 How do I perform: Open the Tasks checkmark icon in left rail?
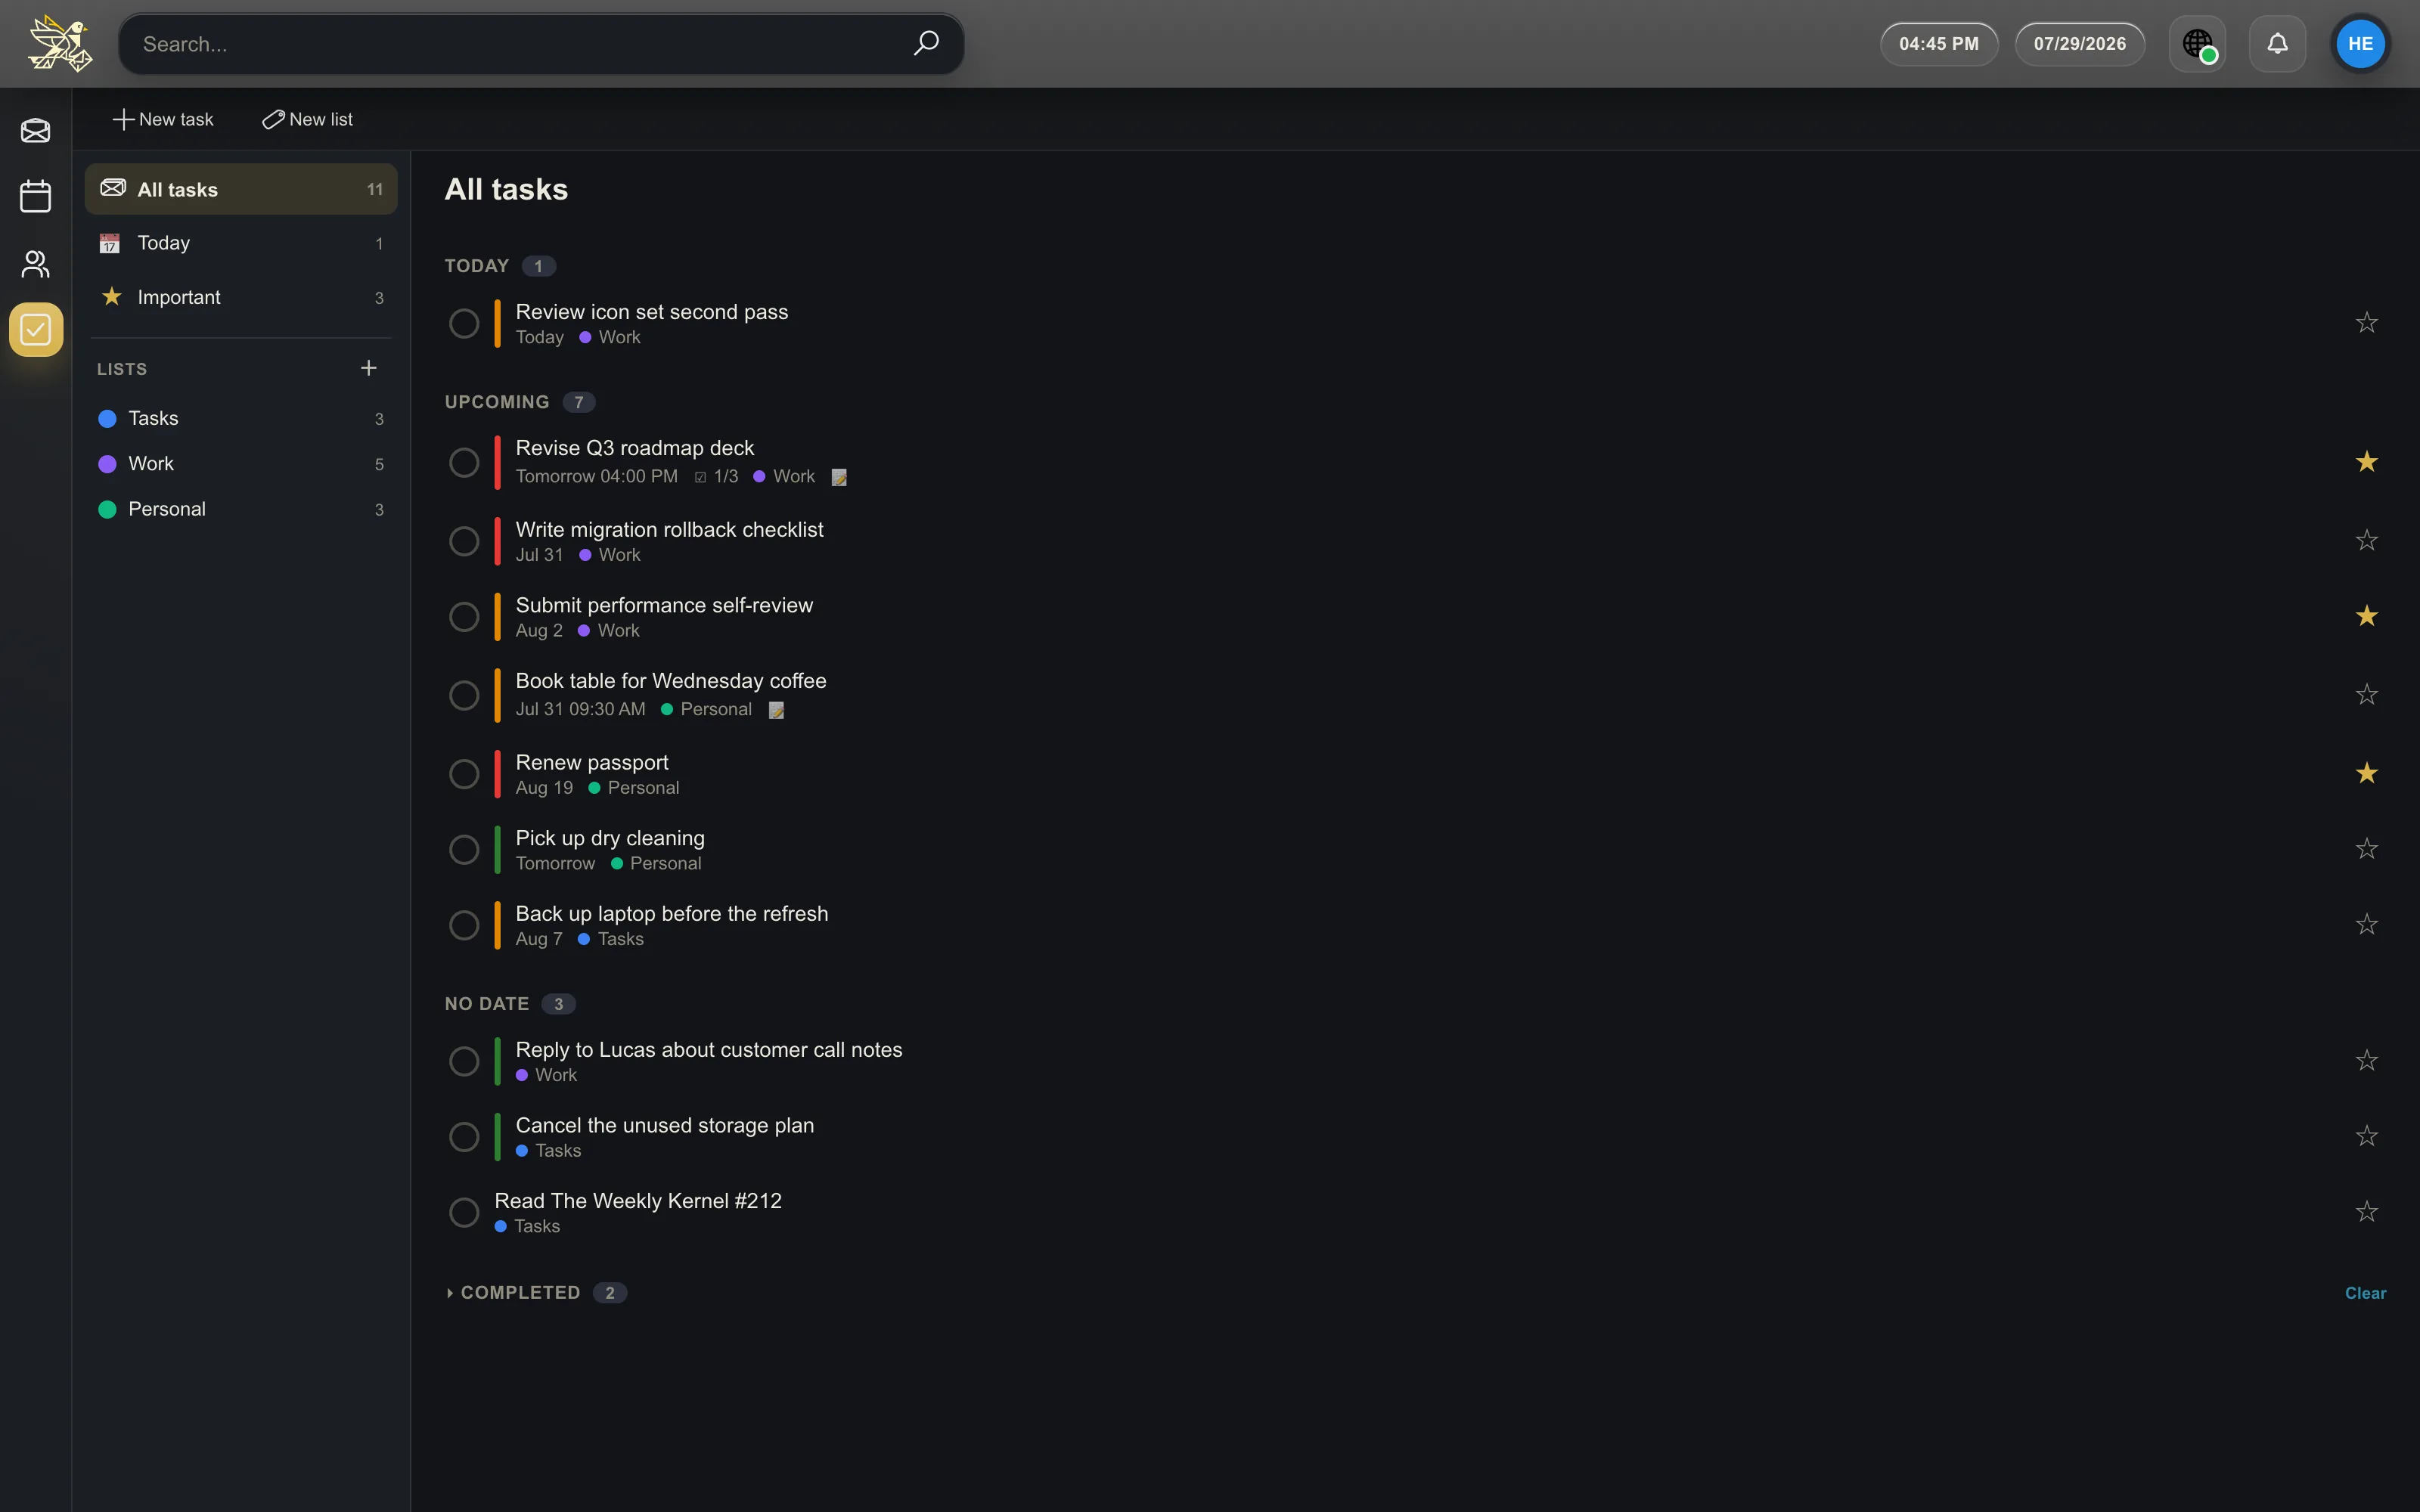click(36, 329)
